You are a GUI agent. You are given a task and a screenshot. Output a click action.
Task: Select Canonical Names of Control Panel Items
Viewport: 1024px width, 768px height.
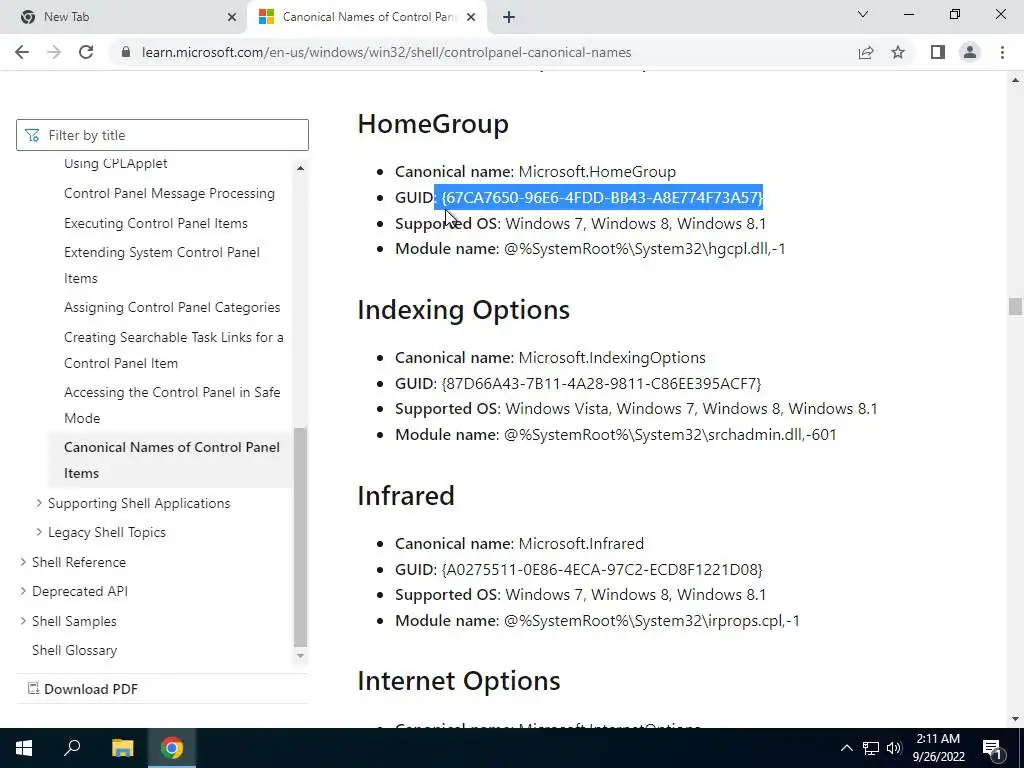[172, 460]
